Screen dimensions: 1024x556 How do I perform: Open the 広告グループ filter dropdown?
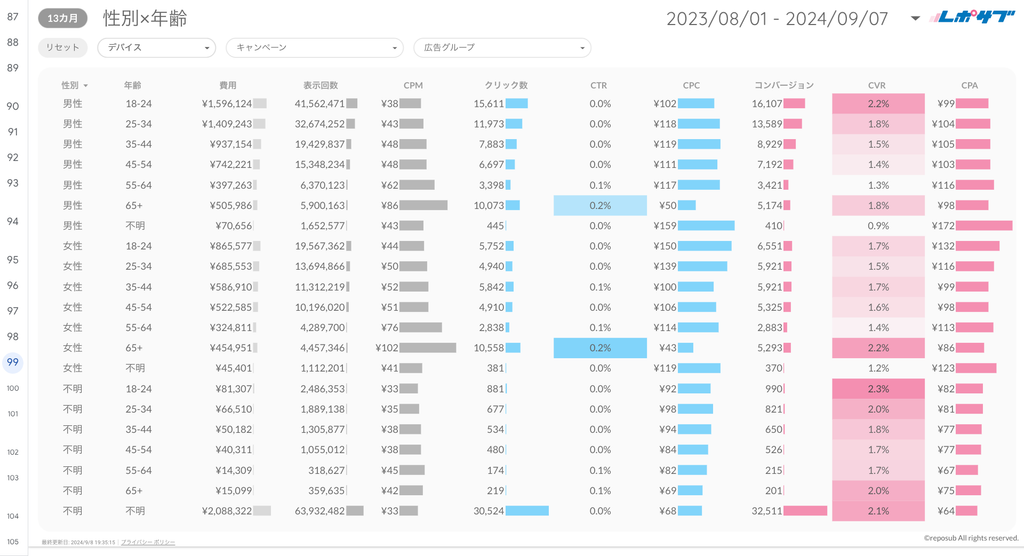(501, 47)
